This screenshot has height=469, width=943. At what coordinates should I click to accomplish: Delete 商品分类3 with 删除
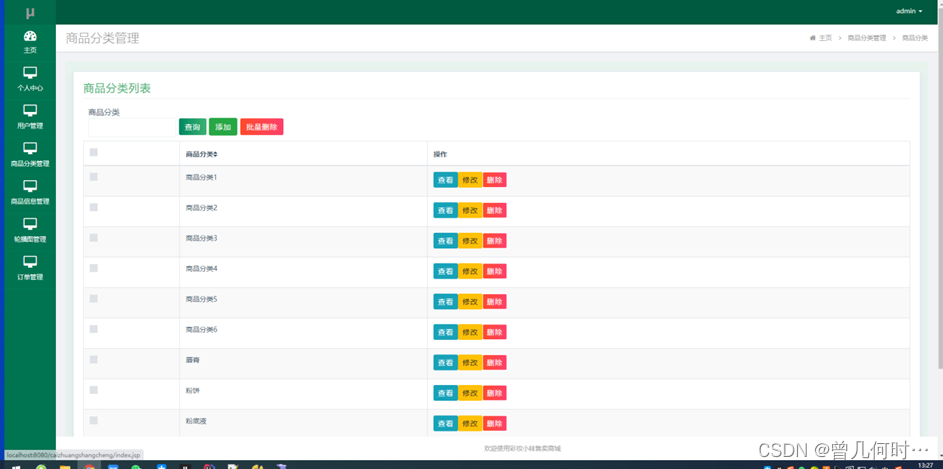tap(494, 241)
